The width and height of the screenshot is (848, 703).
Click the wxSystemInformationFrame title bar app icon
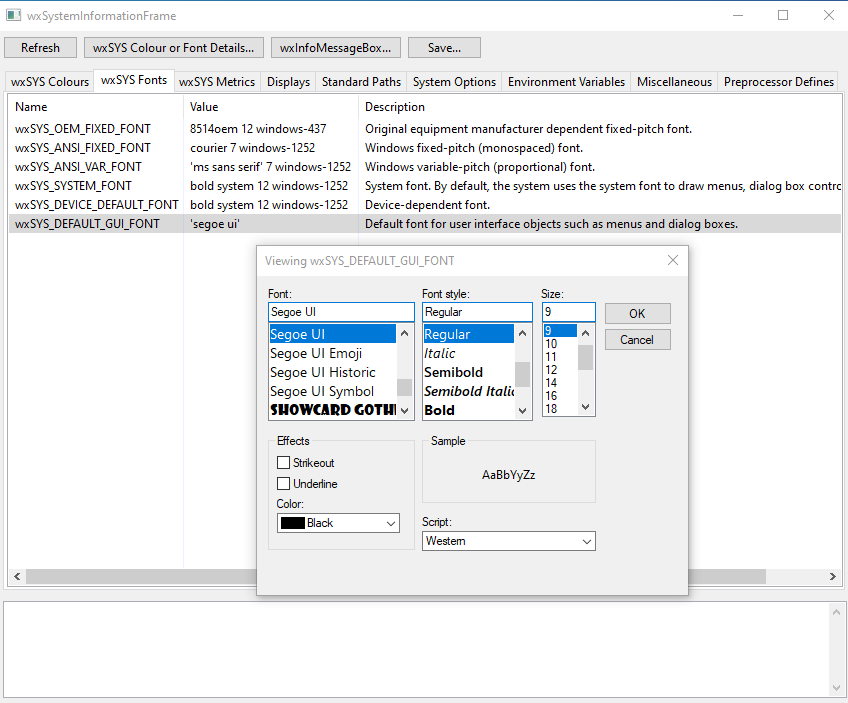(x=14, y=15)
